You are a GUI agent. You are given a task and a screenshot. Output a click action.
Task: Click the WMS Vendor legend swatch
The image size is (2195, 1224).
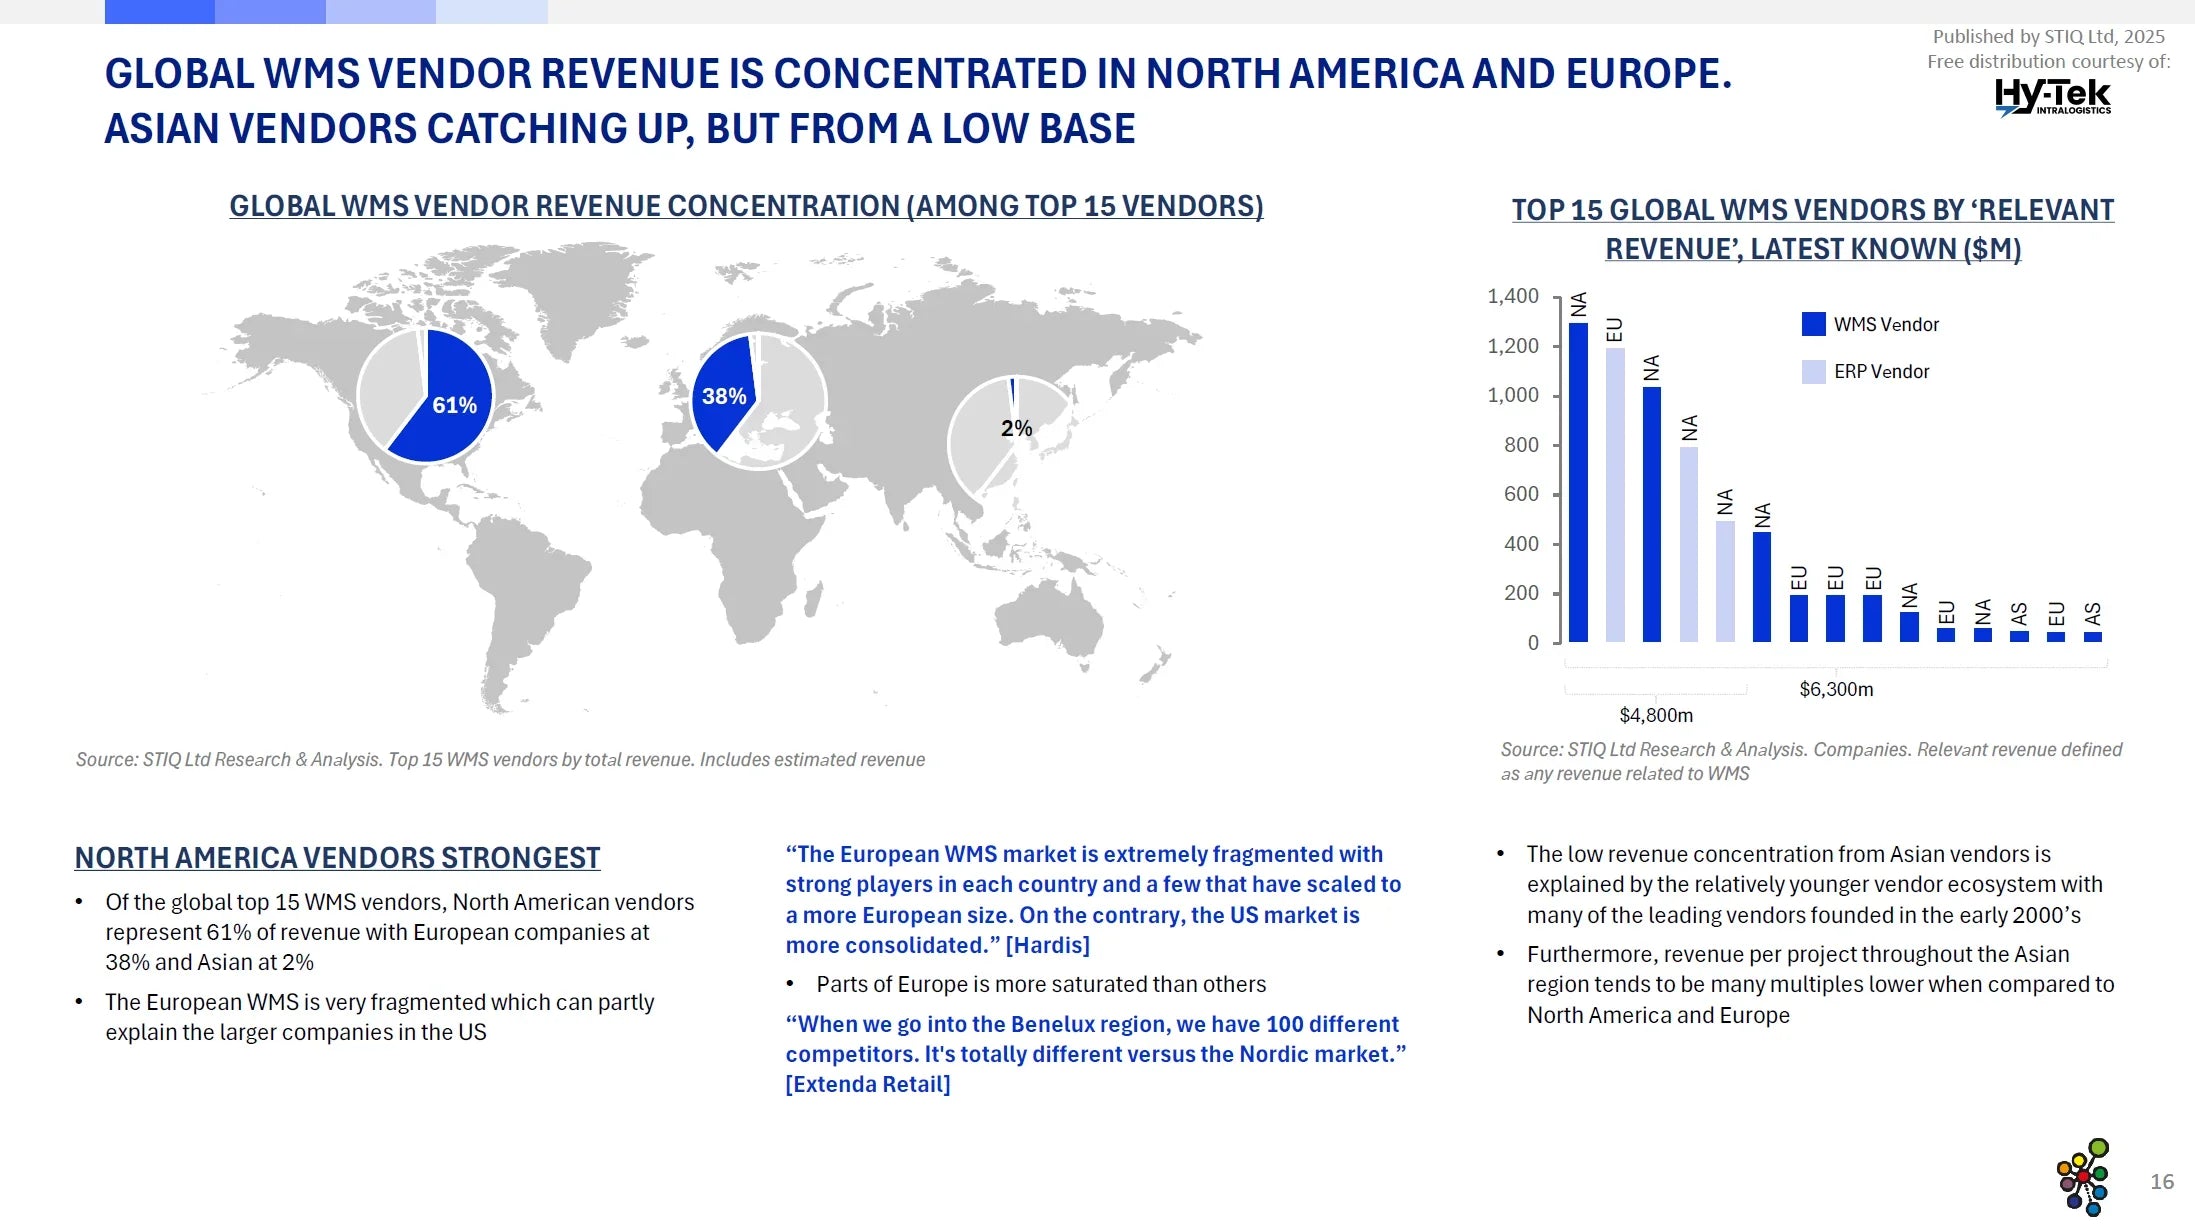point(1813,324)
